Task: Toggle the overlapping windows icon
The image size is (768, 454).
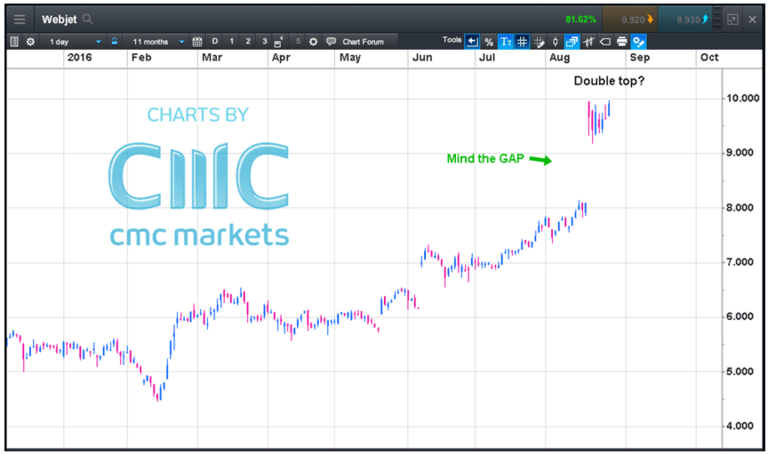Action: click(572, 42)
